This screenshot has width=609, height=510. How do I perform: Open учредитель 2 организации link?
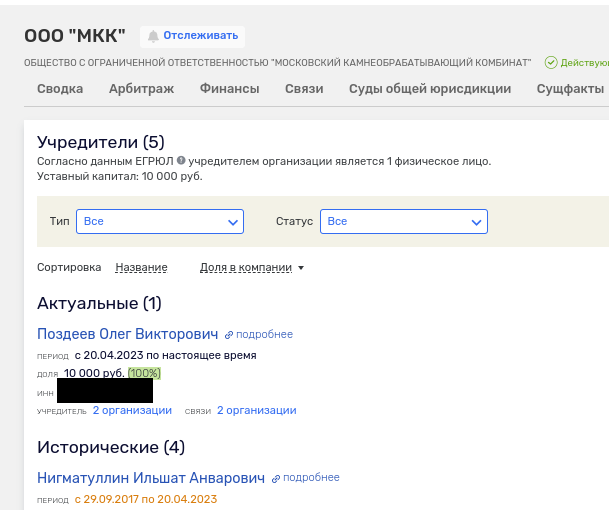[132, 411]
